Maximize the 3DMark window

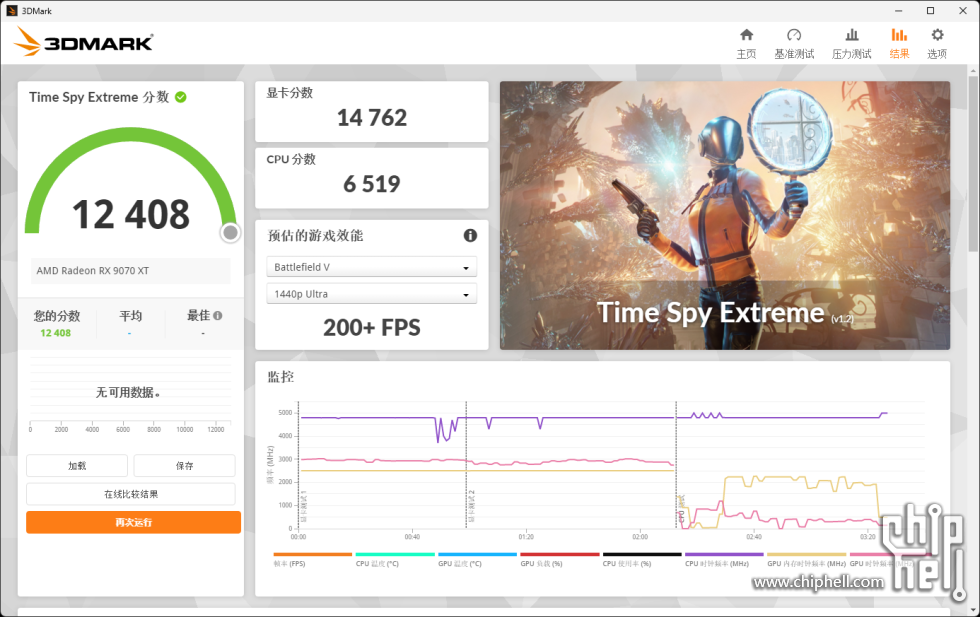[x=931, y=11]
